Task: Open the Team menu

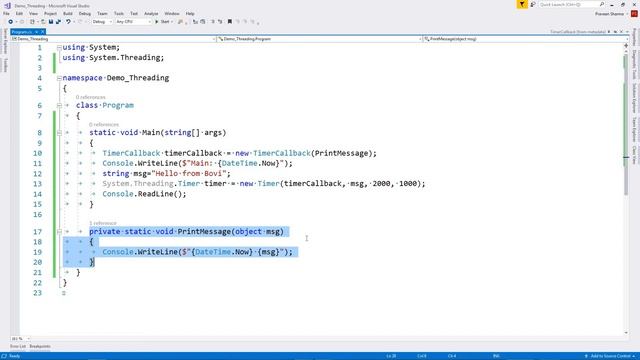Action: pyautogui.click(x=102, y=13)
